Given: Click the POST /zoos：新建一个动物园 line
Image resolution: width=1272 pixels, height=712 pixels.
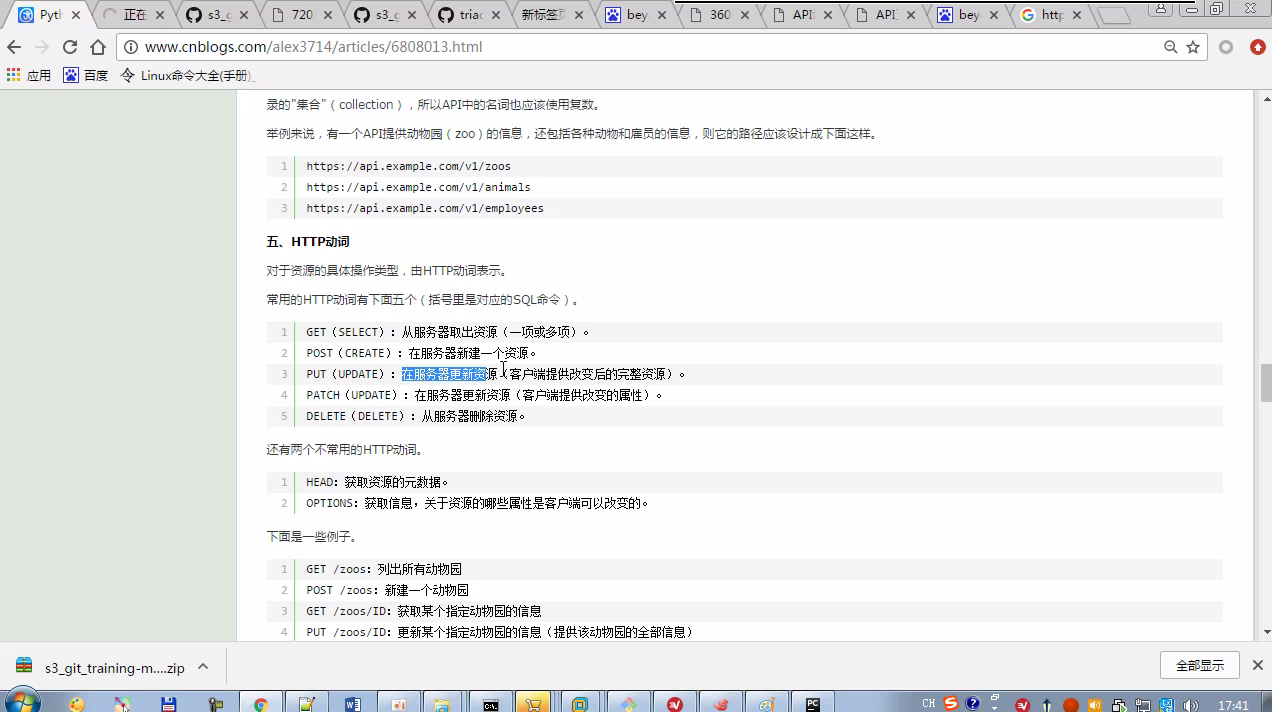Looking at the screenshot, I should 387,590.
